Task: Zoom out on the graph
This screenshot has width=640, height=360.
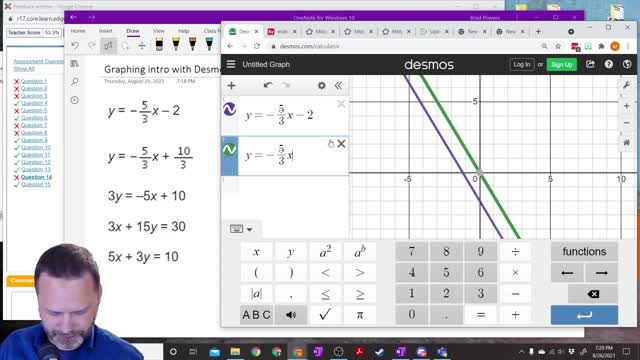Action: click(627, 123)
